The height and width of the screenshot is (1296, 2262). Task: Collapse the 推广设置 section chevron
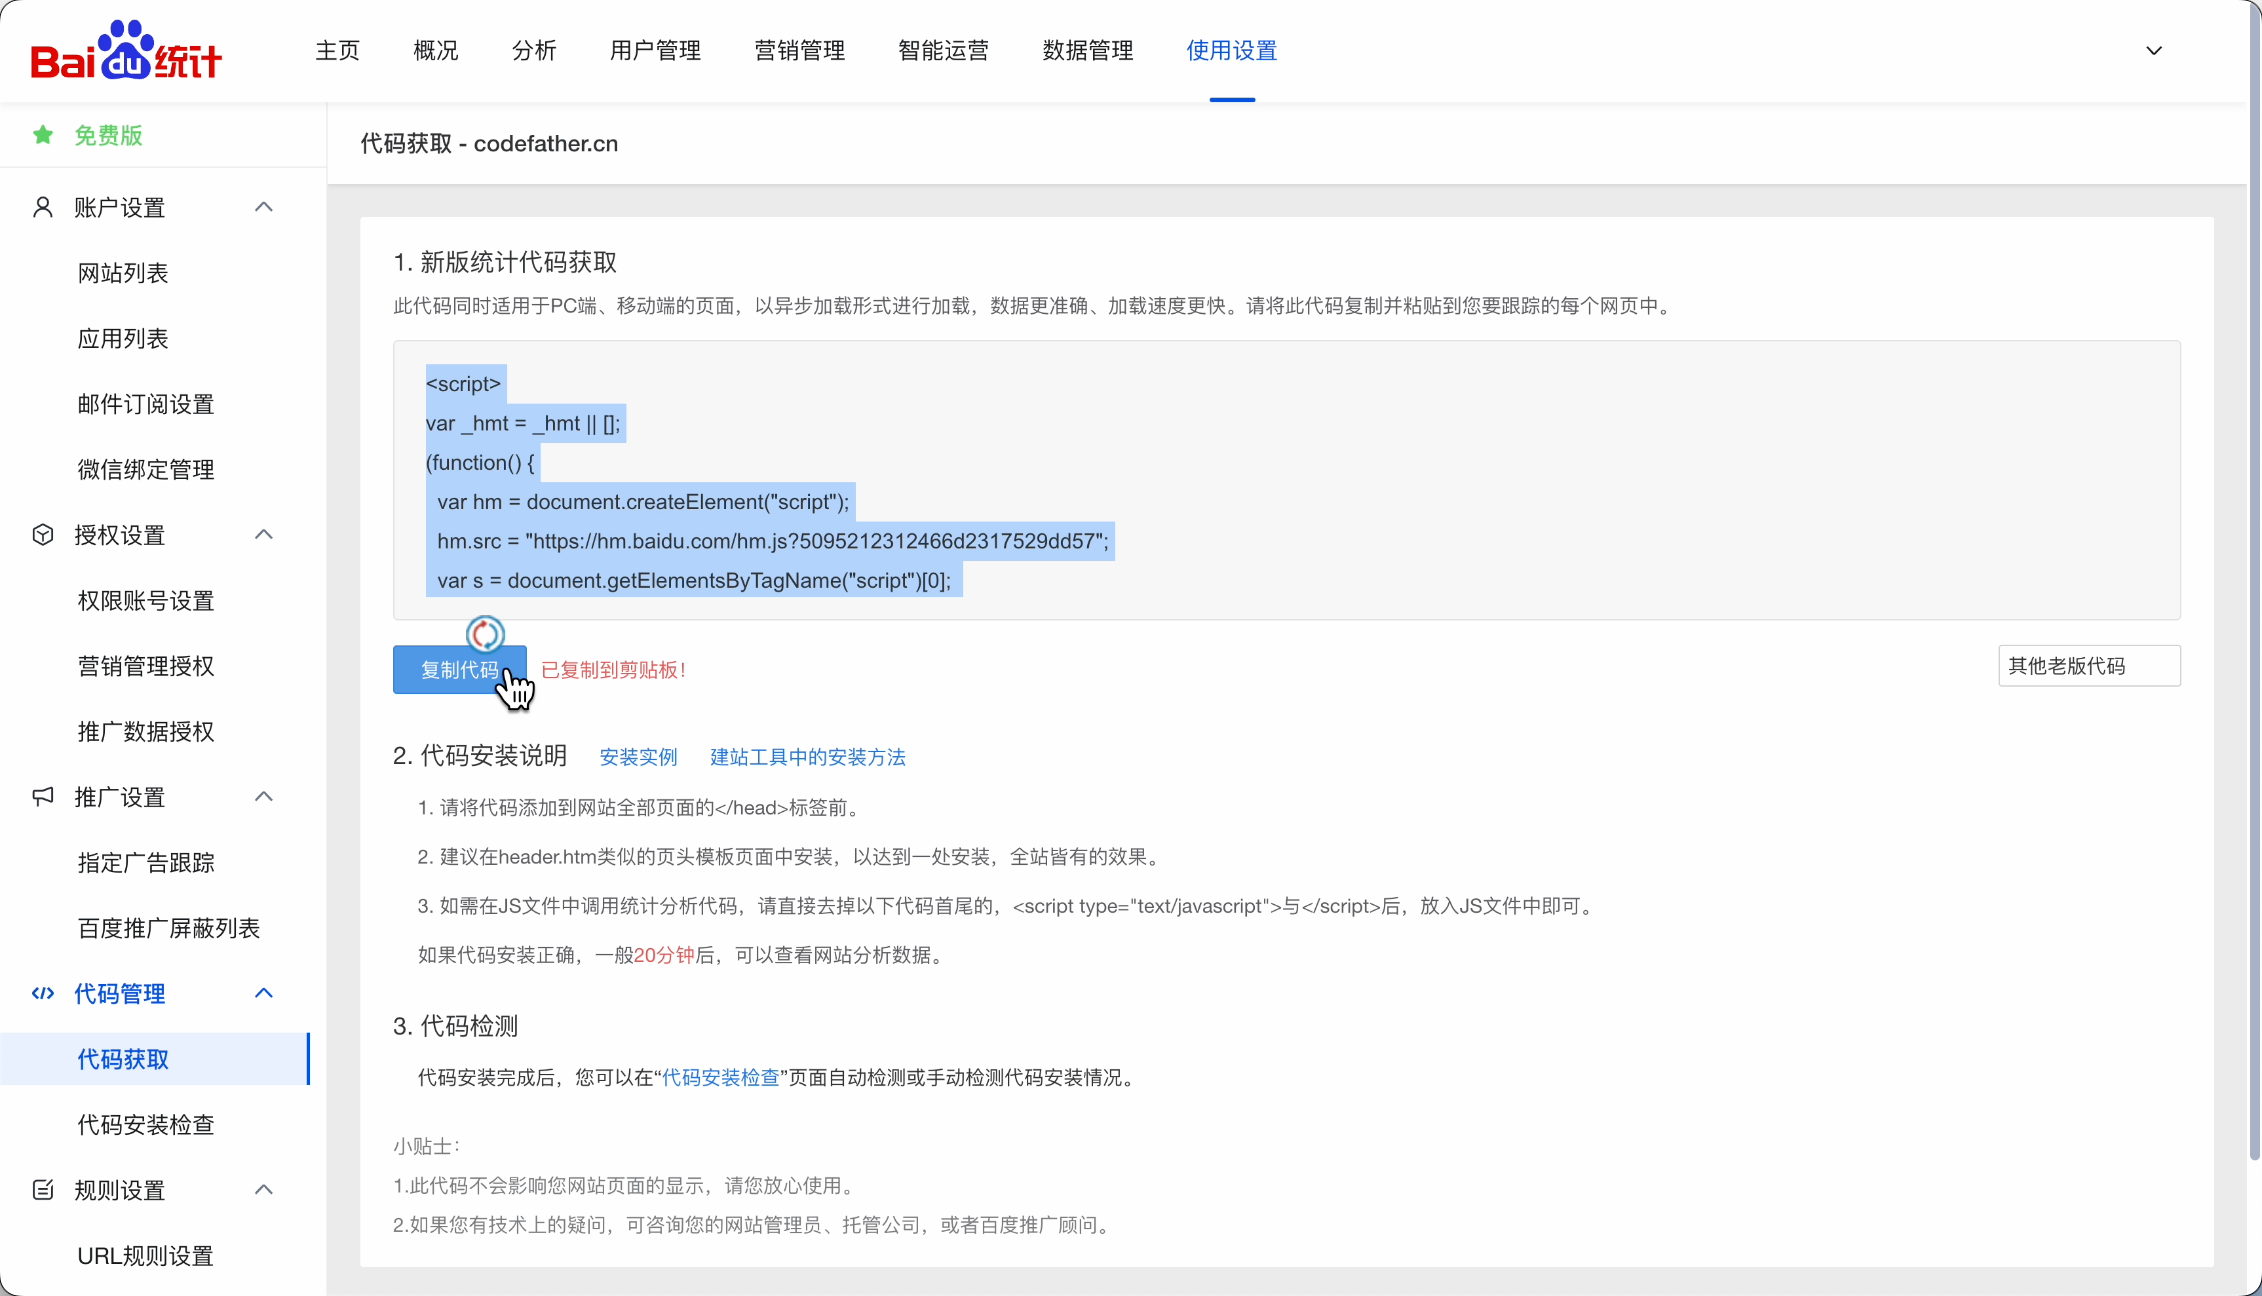pyautogui.click(x=264, y=797)
